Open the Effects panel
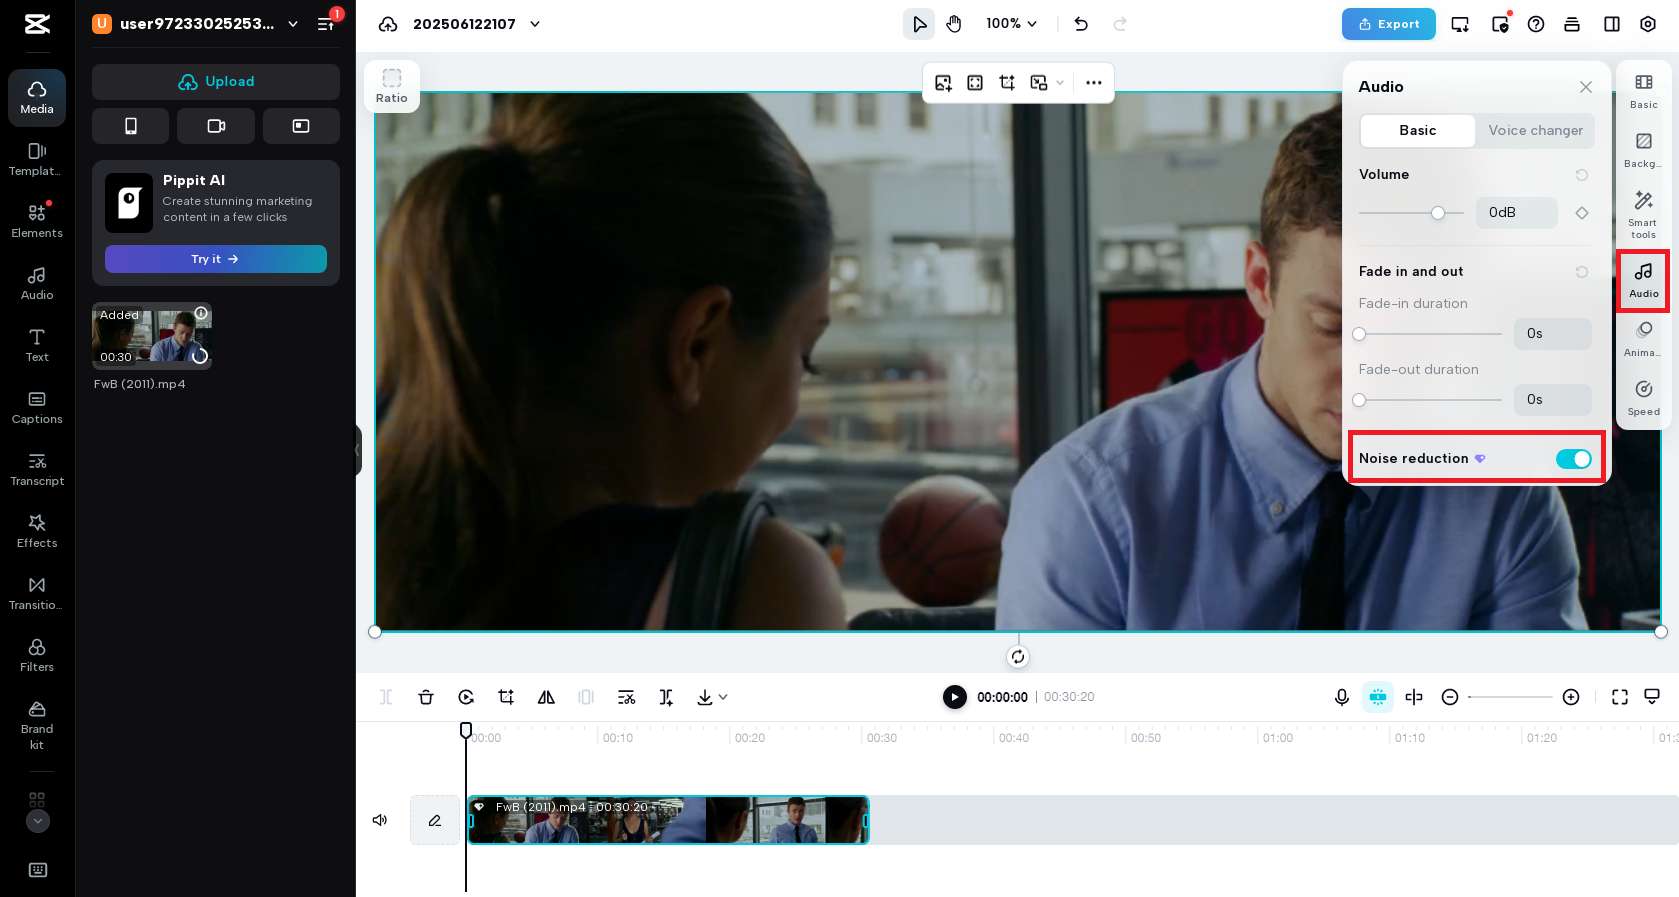The width and height of the screenshot is (1679, 897). (37, 531)
